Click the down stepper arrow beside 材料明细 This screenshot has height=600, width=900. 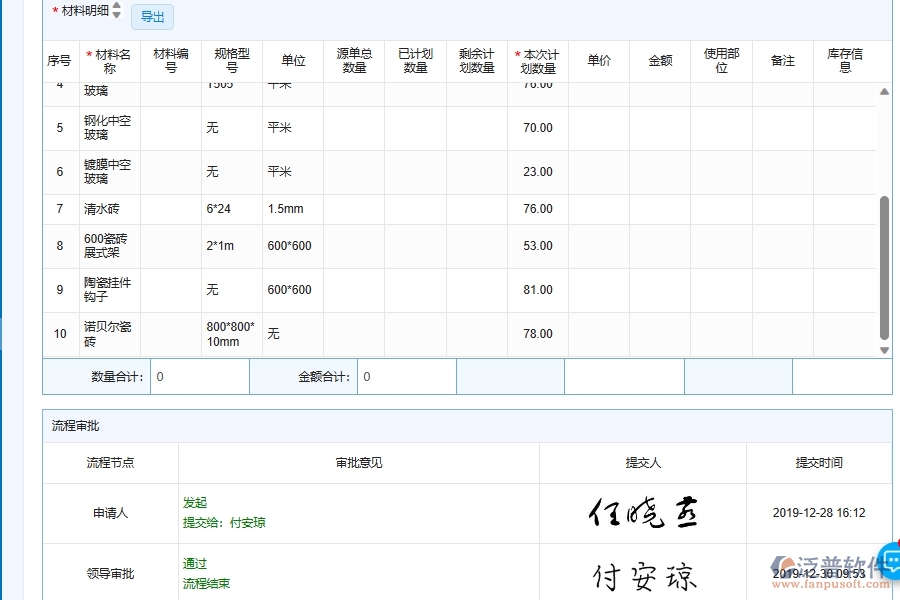coord(116,15)
